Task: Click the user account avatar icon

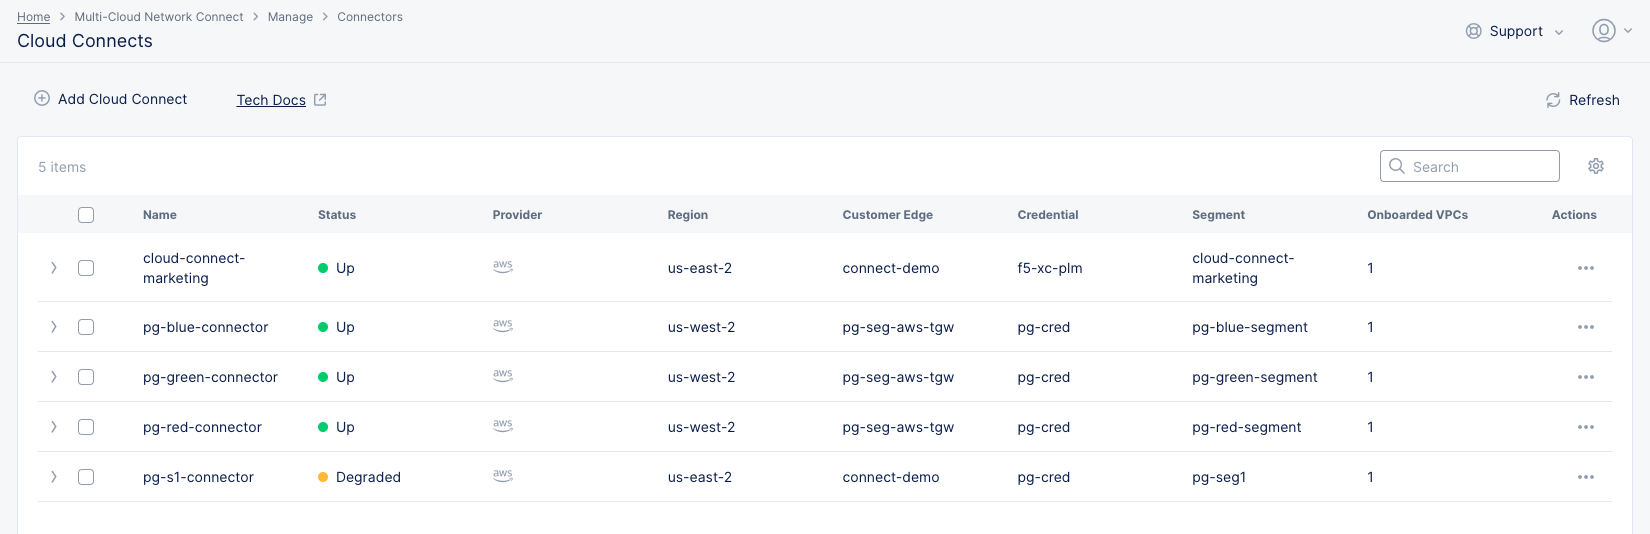Action: click(x=1603, y=31)
